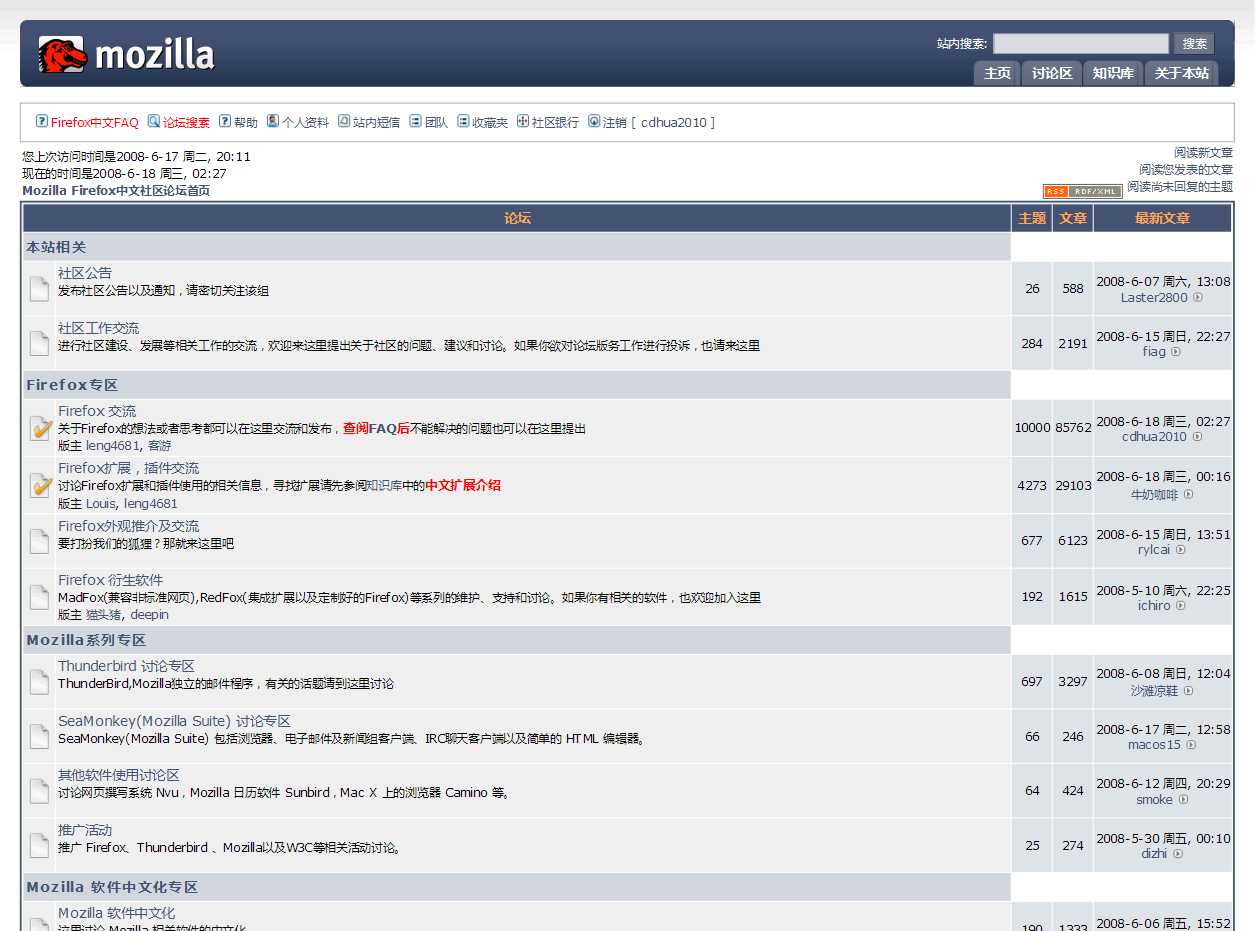1255x931 pixels.
Task: Click post count 85762 cell
Action: 1073,427
